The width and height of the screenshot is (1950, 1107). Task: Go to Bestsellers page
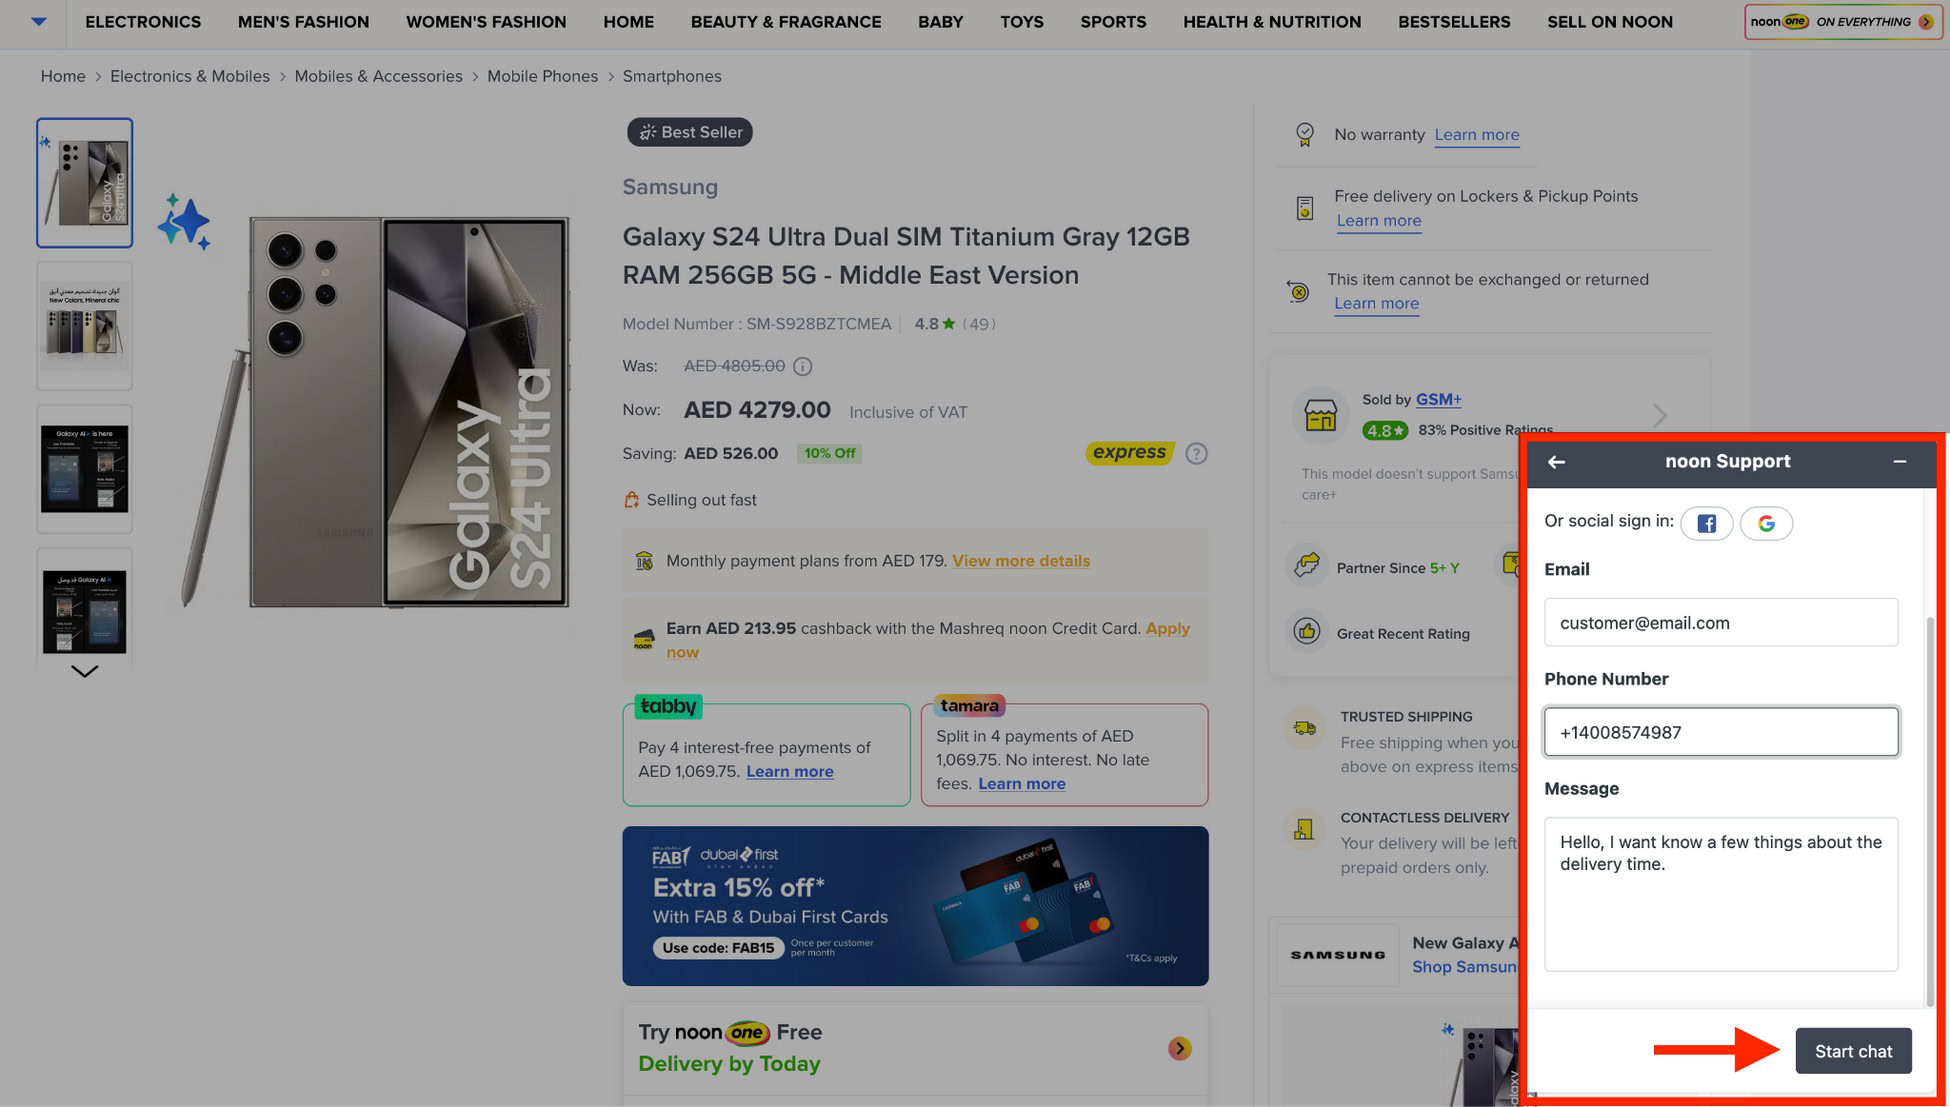click(x=1454, y=22)
